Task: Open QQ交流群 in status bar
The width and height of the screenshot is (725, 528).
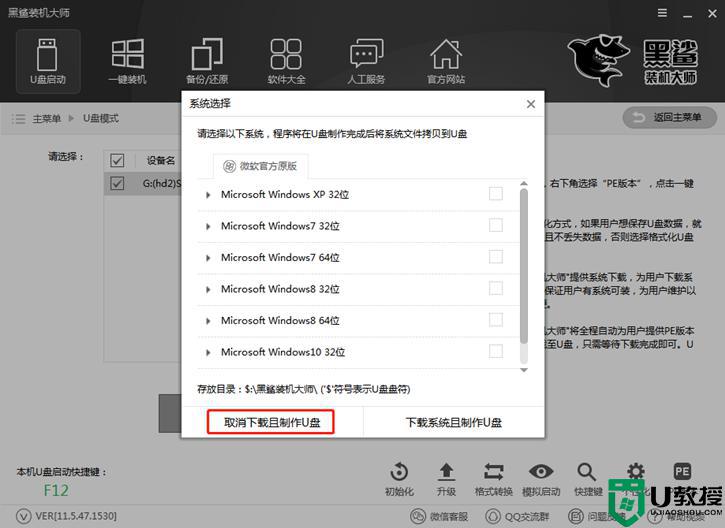Action: (517, 516)
